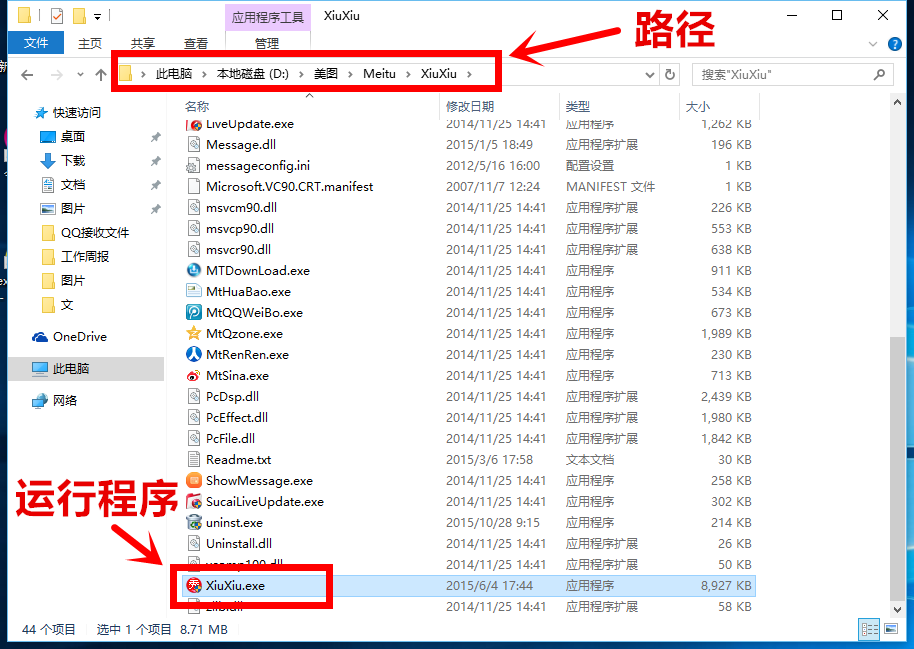This screenshot has width=914, height=649.
Task: Click the MtSina.exe Weibo icon
Action: click(x=194, y=376)
